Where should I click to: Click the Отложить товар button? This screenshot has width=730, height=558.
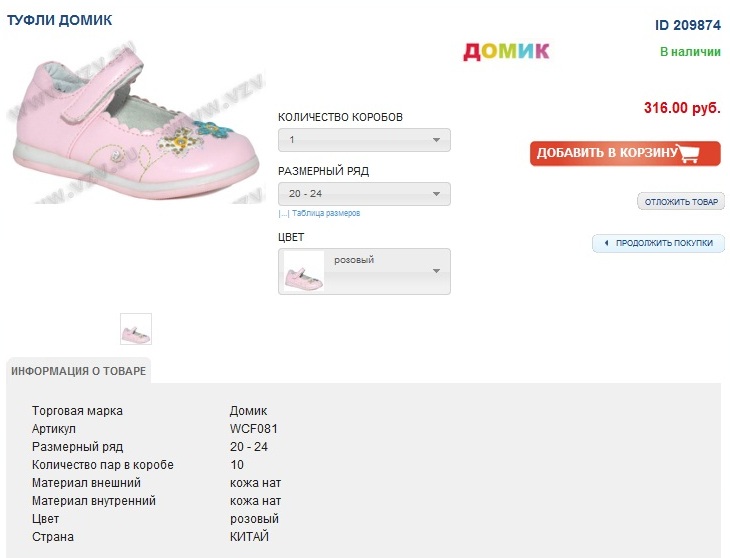(x=681, y=202)
